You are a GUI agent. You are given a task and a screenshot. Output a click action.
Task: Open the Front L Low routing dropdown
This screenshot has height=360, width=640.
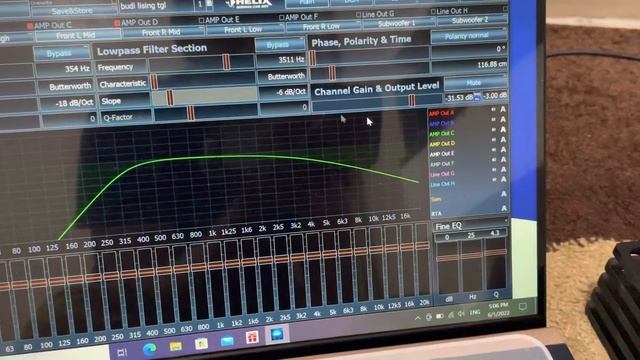click(245, 29)
